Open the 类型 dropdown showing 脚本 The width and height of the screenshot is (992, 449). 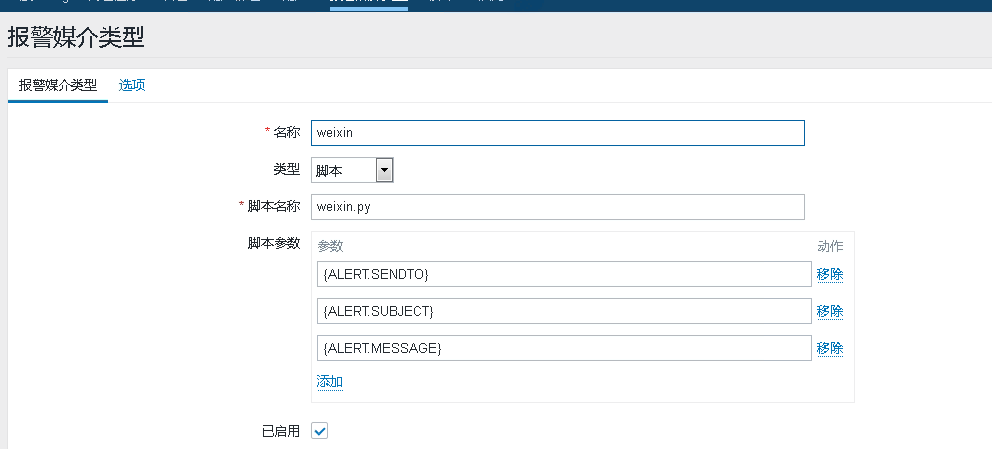(352, 170)
